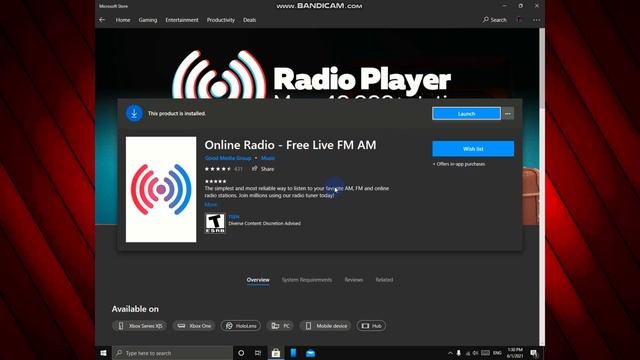Switch to the Reviews tab
Viewport: 640px width, 360px height.
click(x=353, y=280)
